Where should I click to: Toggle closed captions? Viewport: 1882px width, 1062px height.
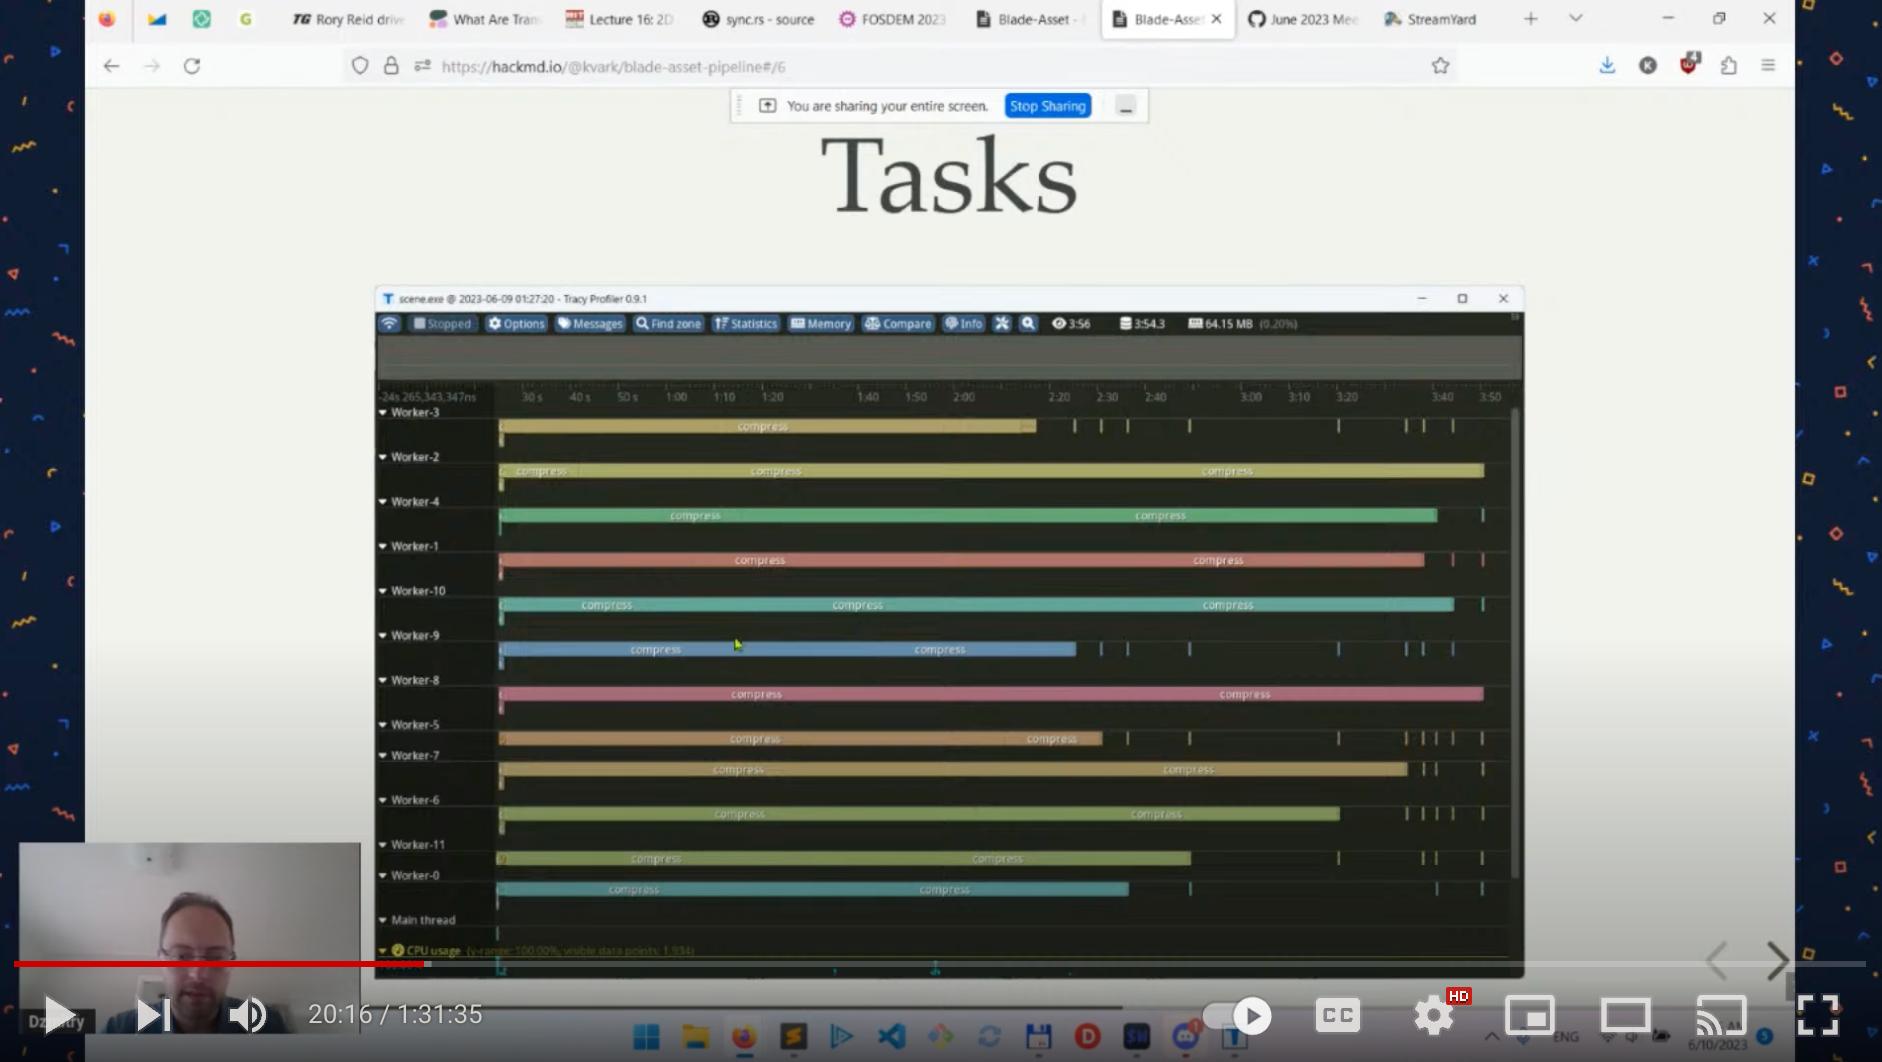point(1337,1015)
